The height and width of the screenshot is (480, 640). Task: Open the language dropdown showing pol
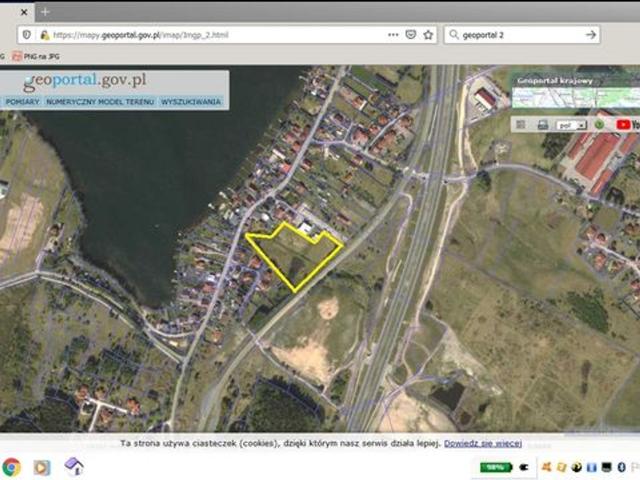coord(571,125)
